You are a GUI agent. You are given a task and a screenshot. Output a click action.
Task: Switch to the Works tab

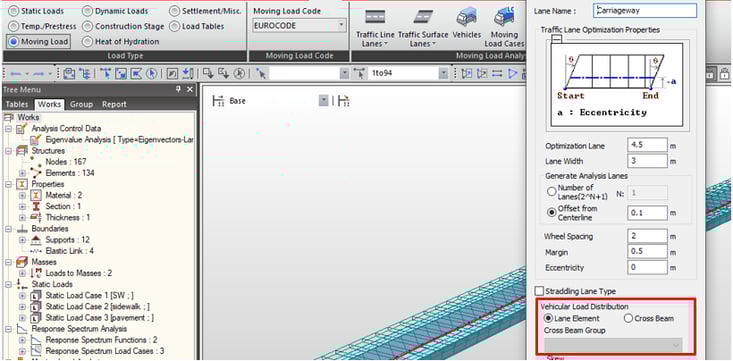coord(49,104)
